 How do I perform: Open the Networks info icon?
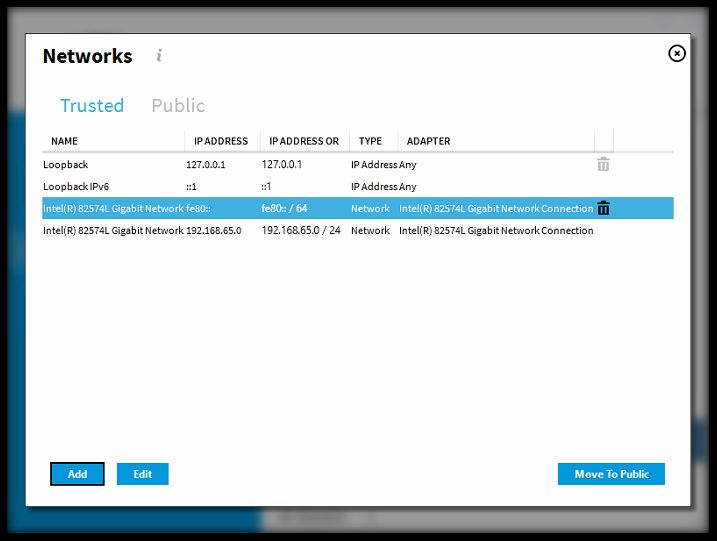[159, 56]
